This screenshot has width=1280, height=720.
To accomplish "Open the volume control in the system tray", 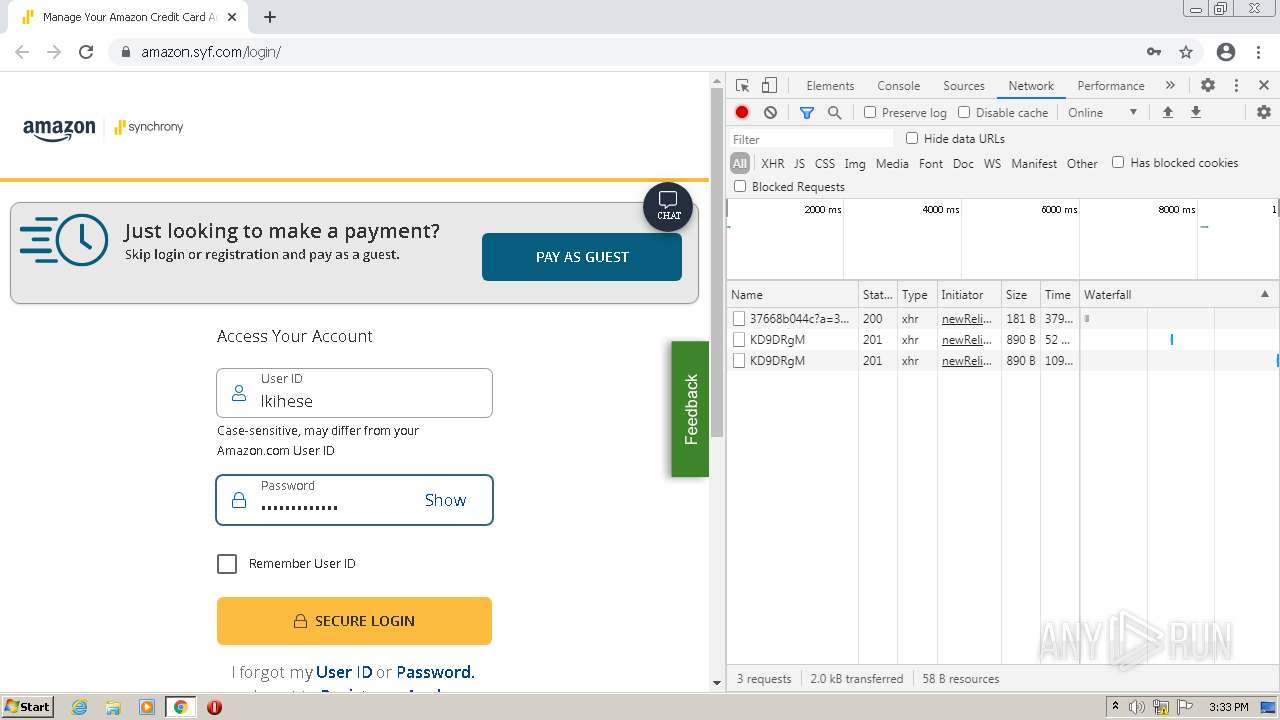I will [1137, 707].
